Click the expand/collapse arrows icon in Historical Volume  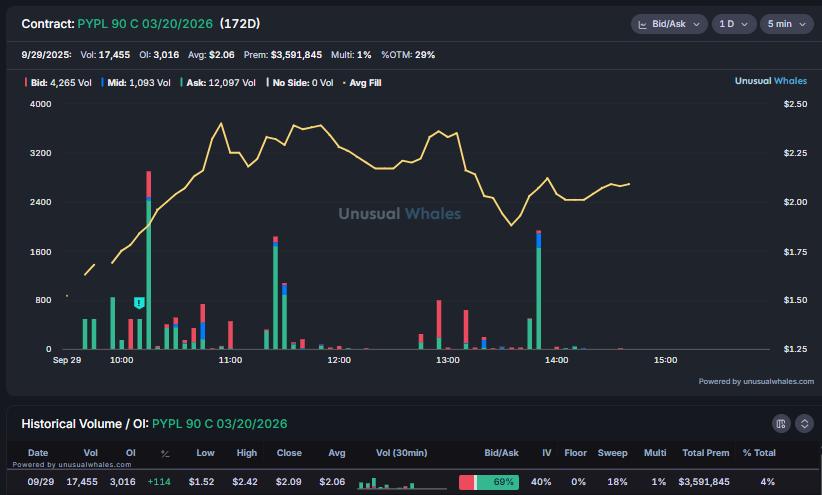[x=804, y=424]
